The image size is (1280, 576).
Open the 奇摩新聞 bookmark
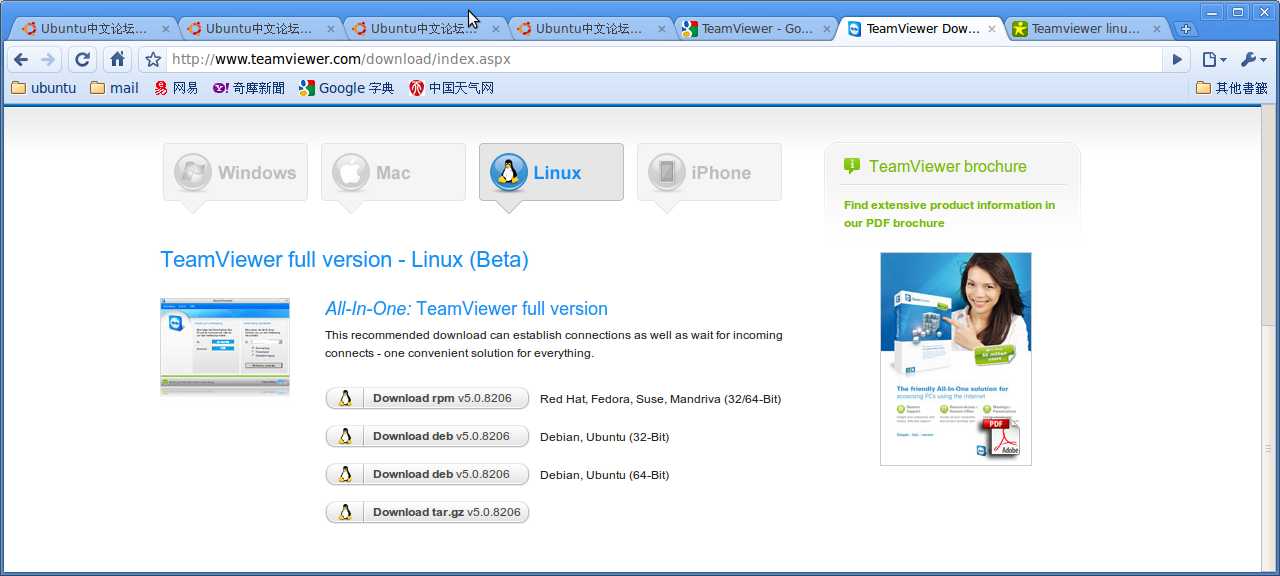[x=249, y=88]
